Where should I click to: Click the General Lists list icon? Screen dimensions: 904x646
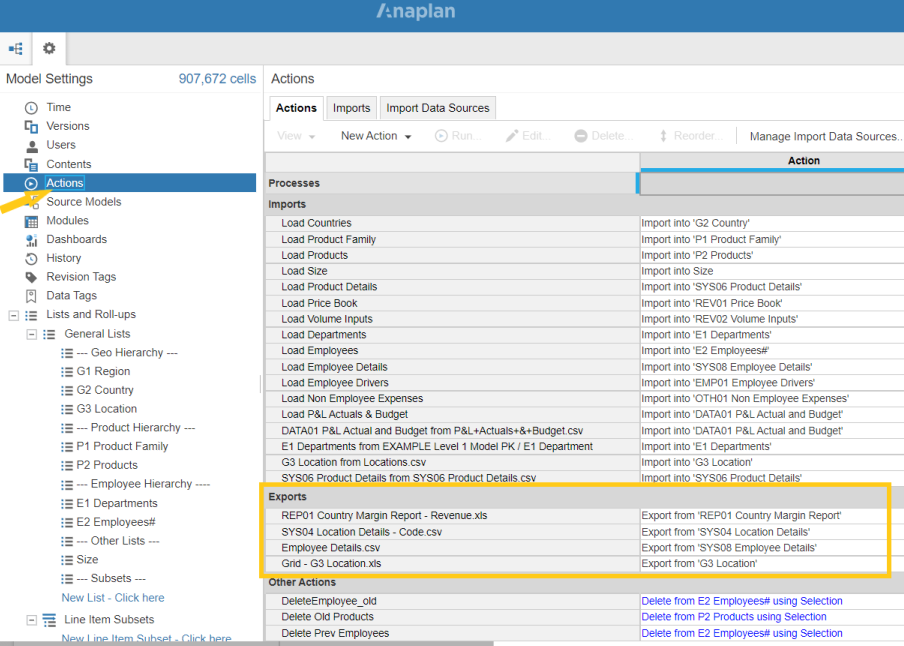[x=50, y=335]
